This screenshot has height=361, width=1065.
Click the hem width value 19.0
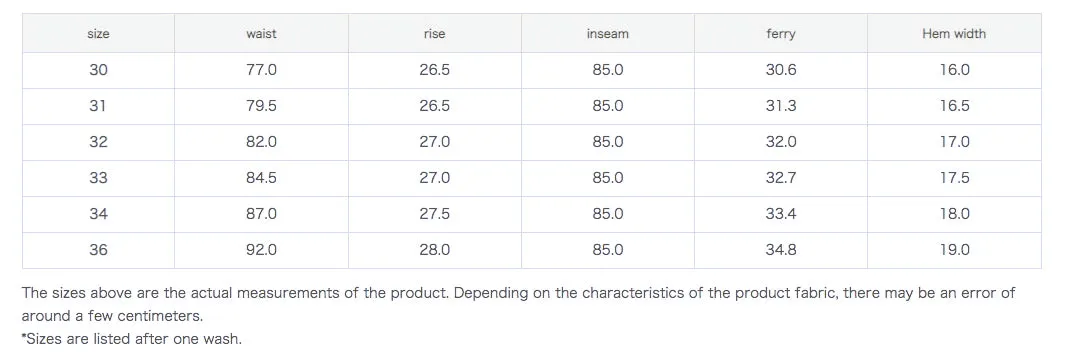(x=954, y=250)
